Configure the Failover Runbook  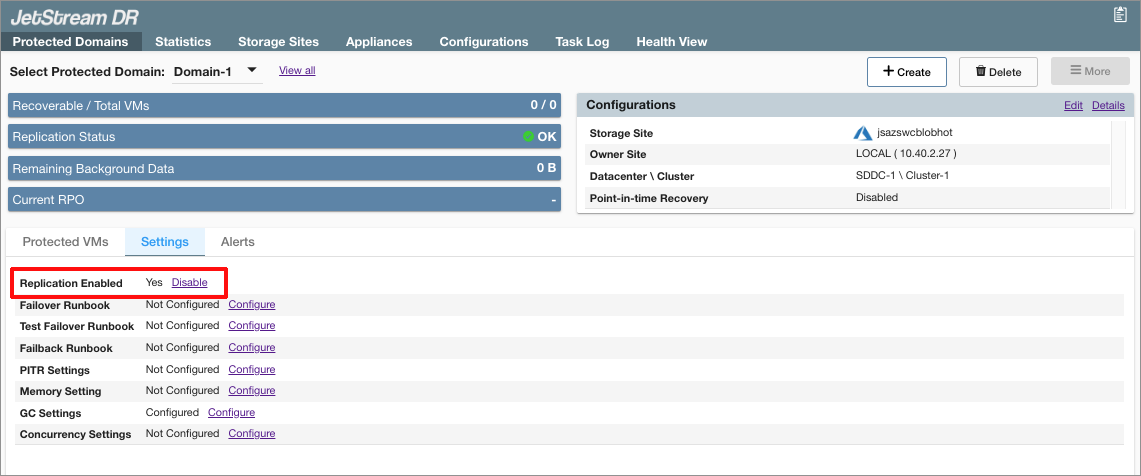pyautogui.click(x=251, y=305)
